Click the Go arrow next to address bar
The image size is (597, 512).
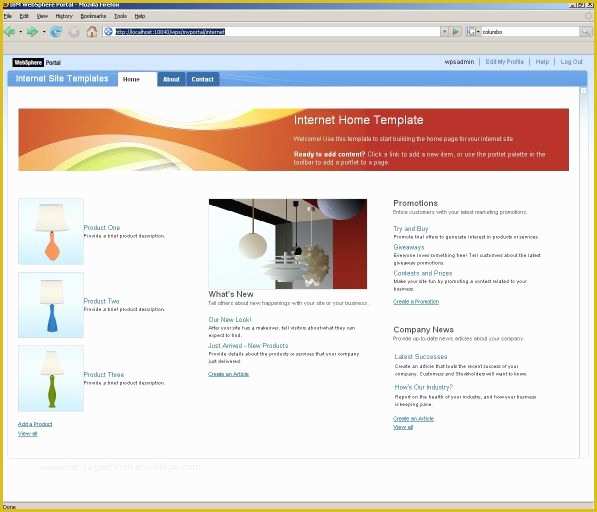pyautogui.click(x=456, y=32)
